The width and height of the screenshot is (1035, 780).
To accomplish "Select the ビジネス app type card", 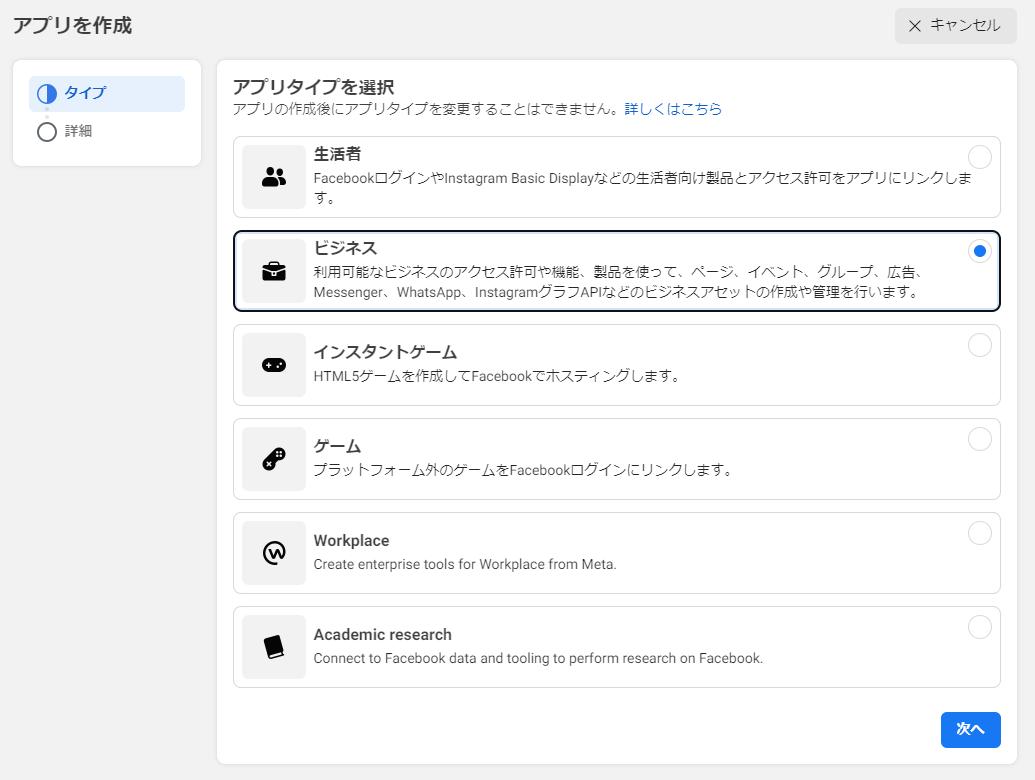I will pyautogui.click(x=616, y=270).
